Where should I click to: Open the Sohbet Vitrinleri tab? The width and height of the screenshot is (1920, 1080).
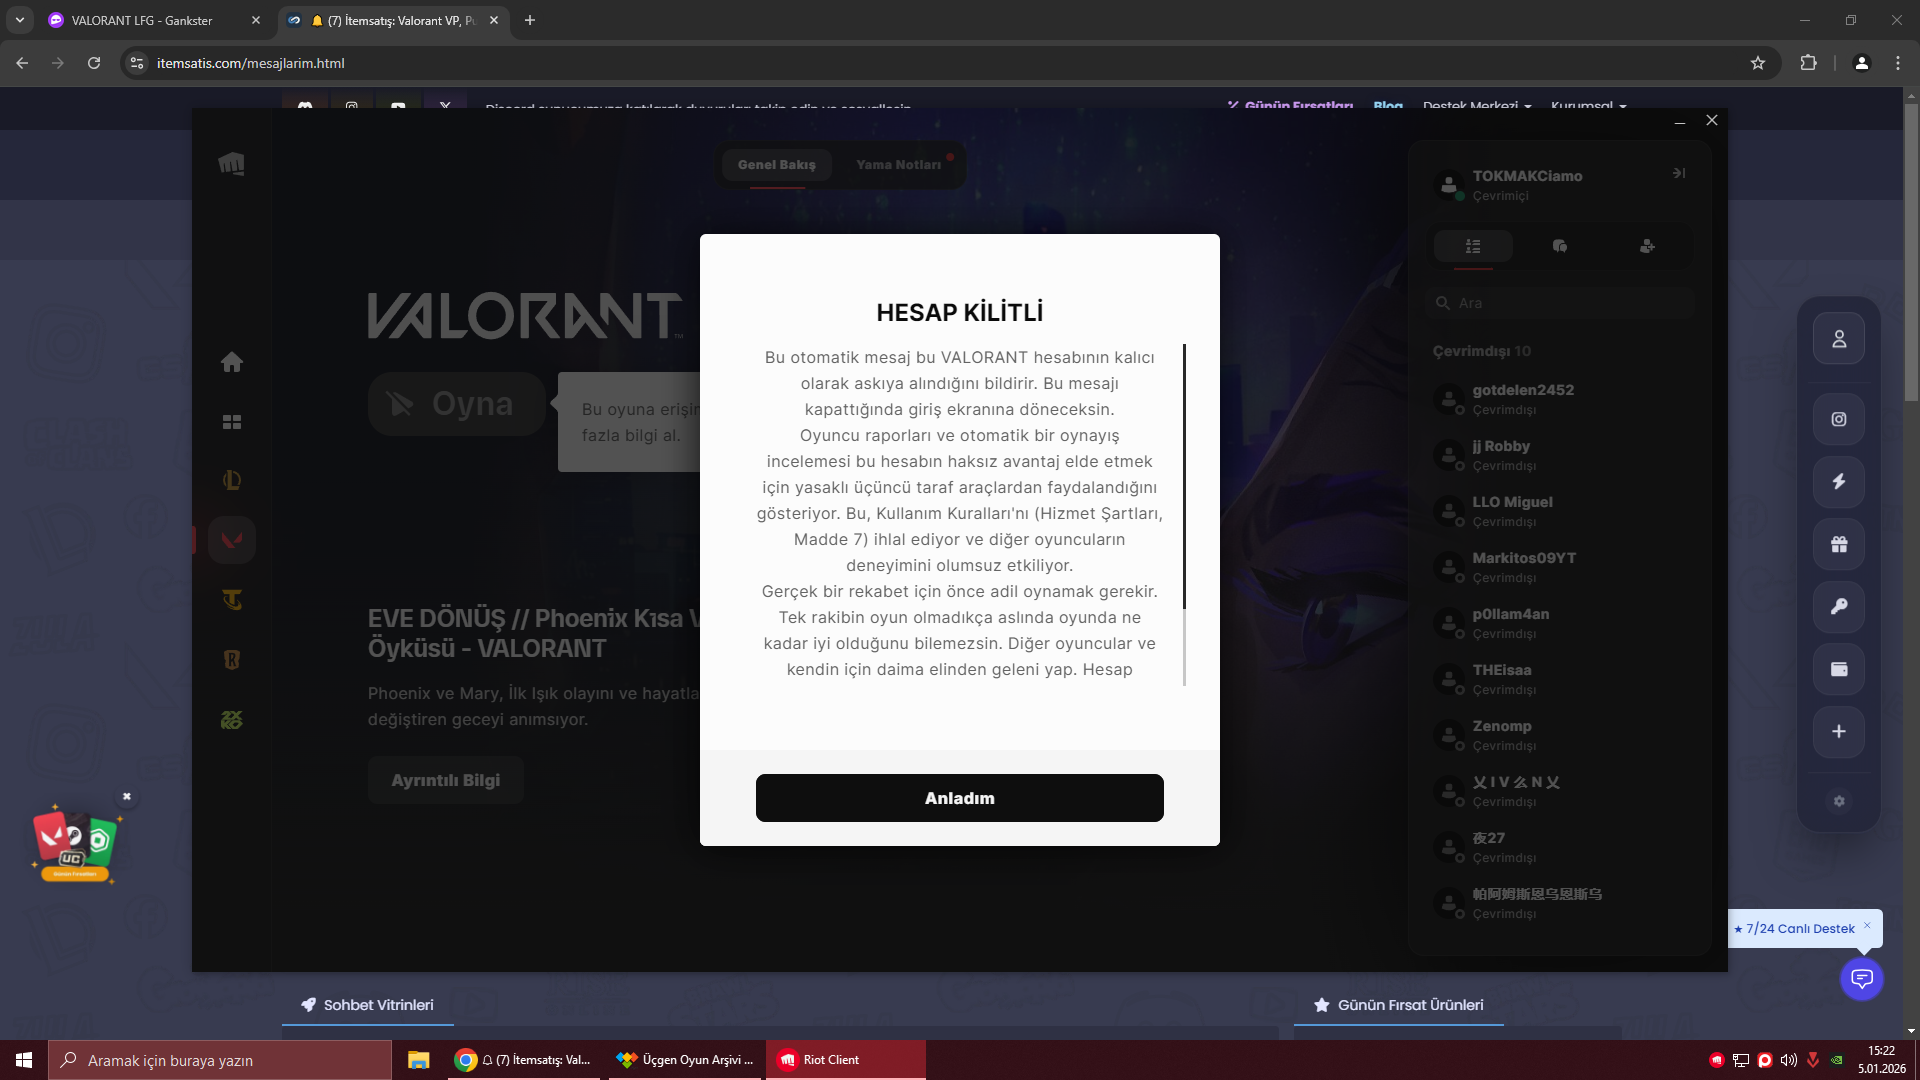point(368,1005)
